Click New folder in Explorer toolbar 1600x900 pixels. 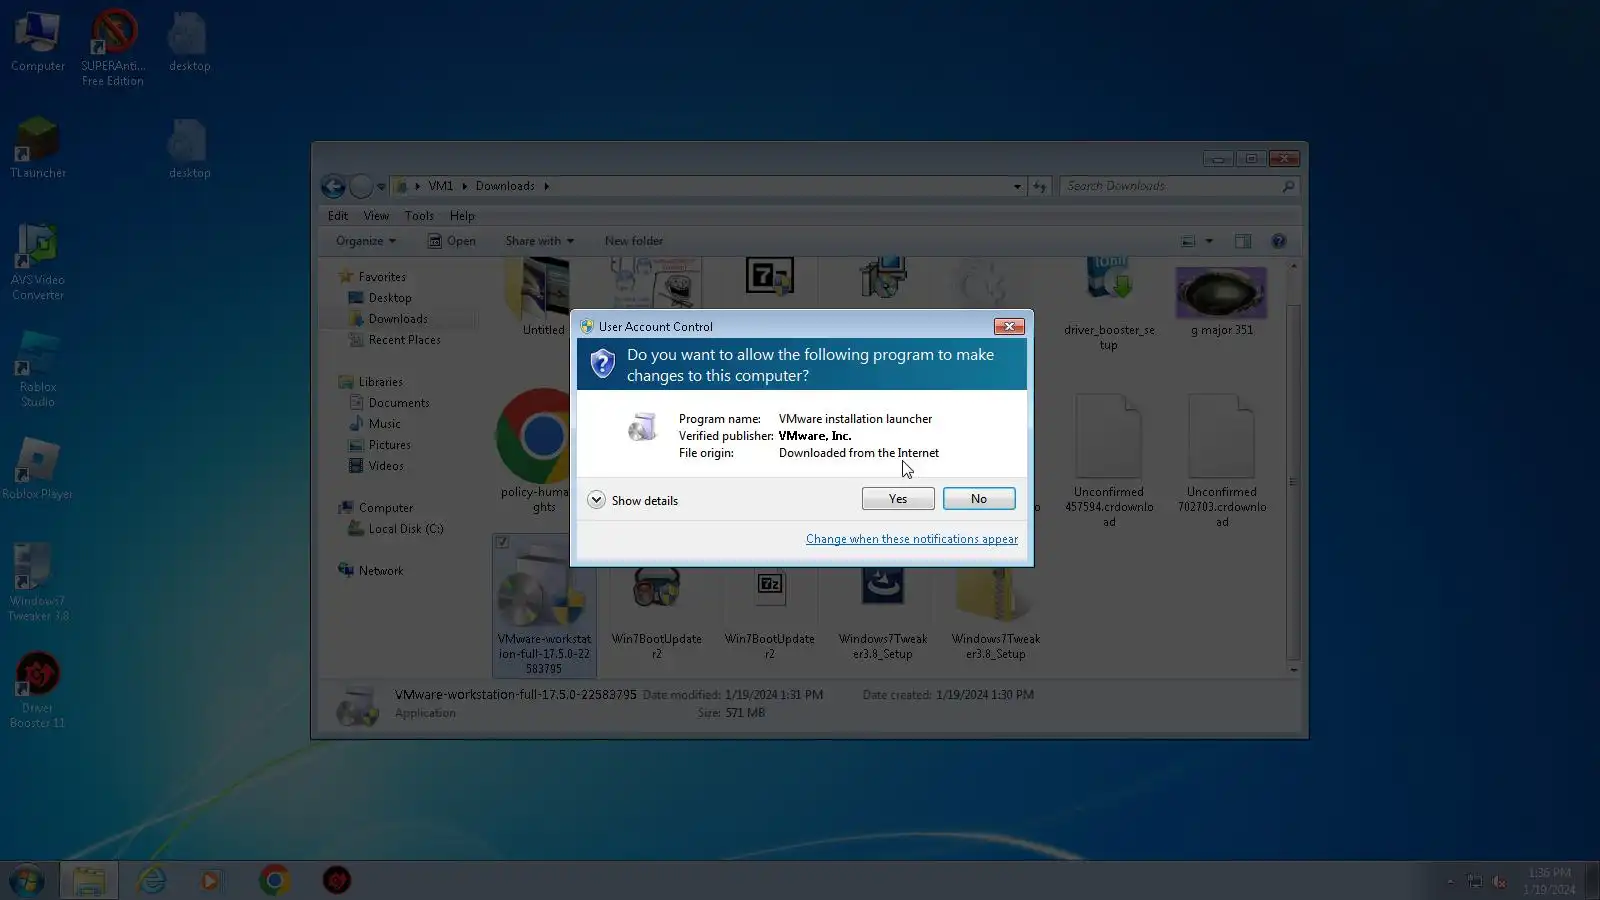(634, 241)
